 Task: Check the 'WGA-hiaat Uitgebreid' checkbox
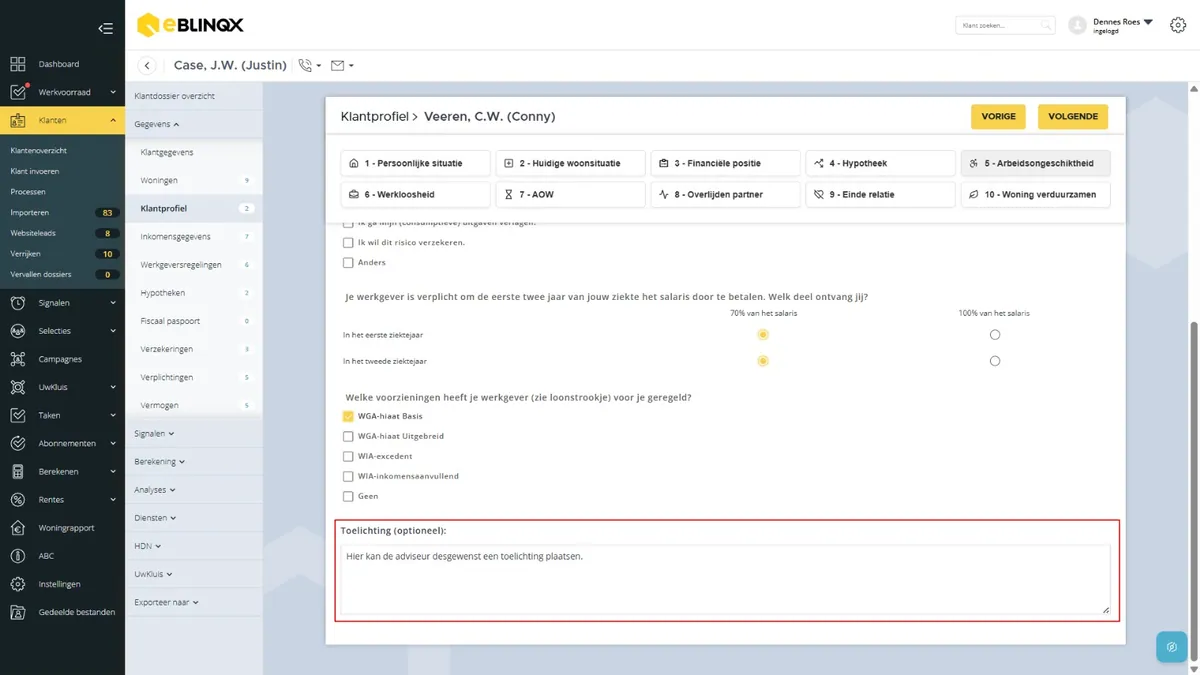tap(348, 436)
